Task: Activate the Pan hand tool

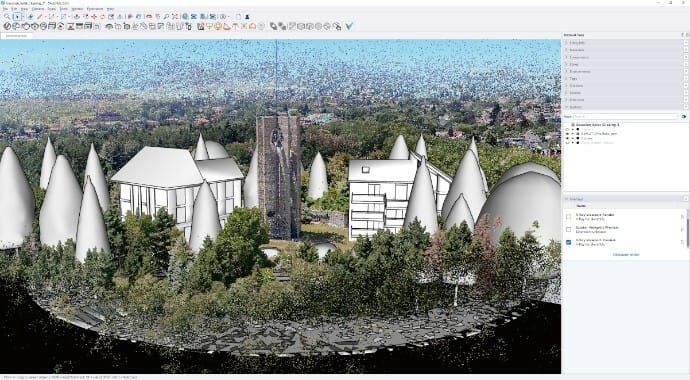Action: (x=158, y=17)
